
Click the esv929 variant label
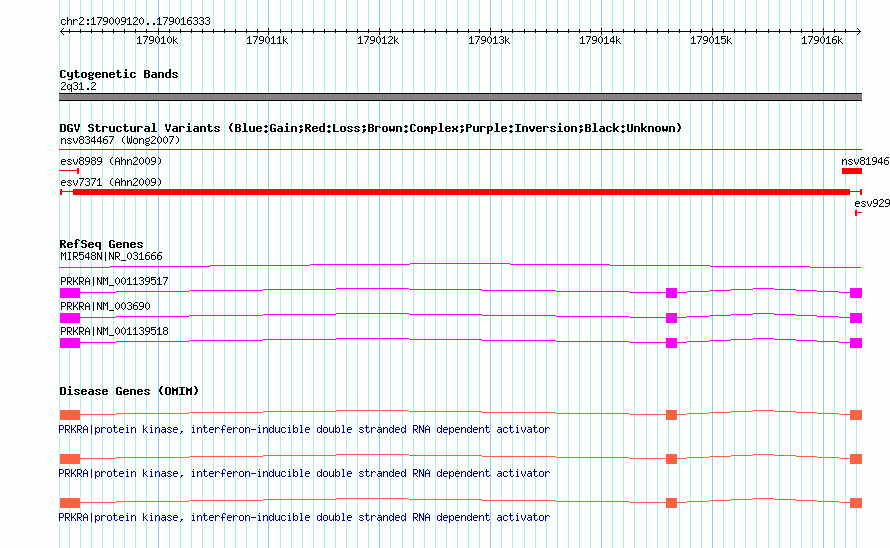pyautogui.click(x=872, y=203)
